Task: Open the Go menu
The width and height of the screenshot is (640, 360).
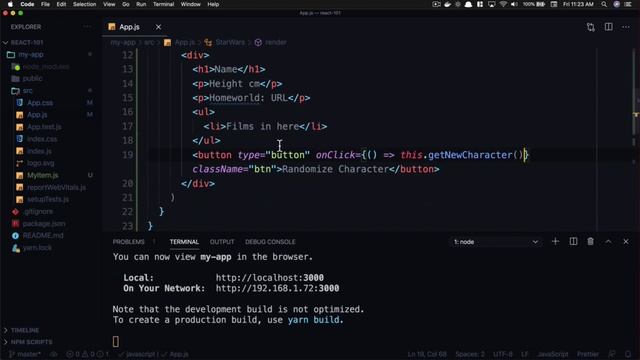Action: pos(126,4)
